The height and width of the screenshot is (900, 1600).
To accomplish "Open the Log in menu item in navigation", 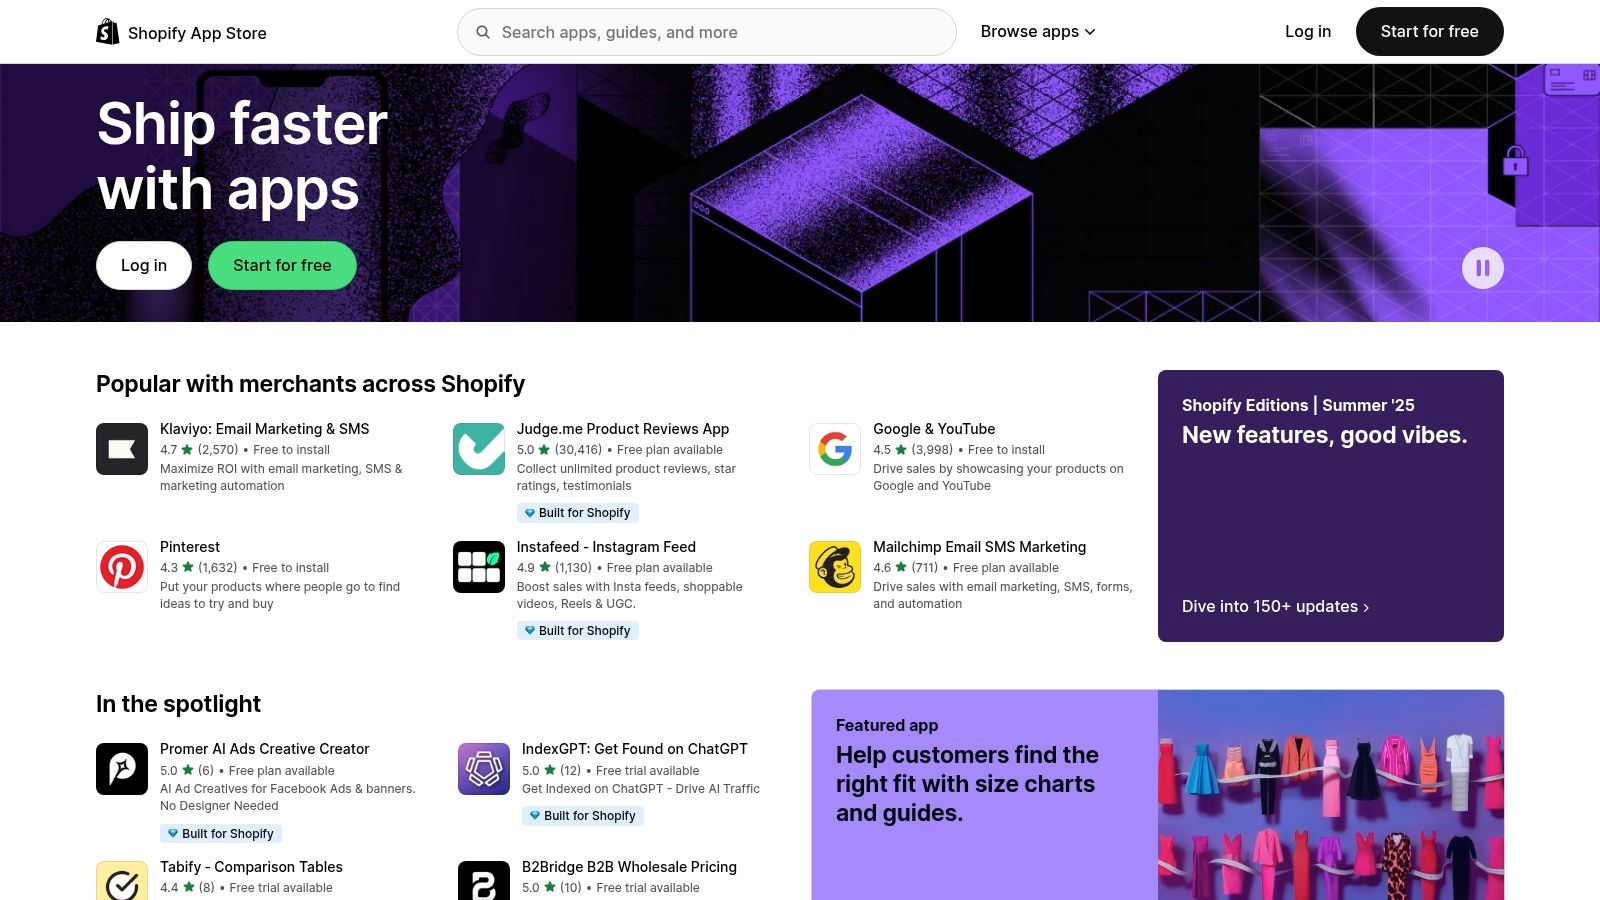I will (x=1307, y=31).
